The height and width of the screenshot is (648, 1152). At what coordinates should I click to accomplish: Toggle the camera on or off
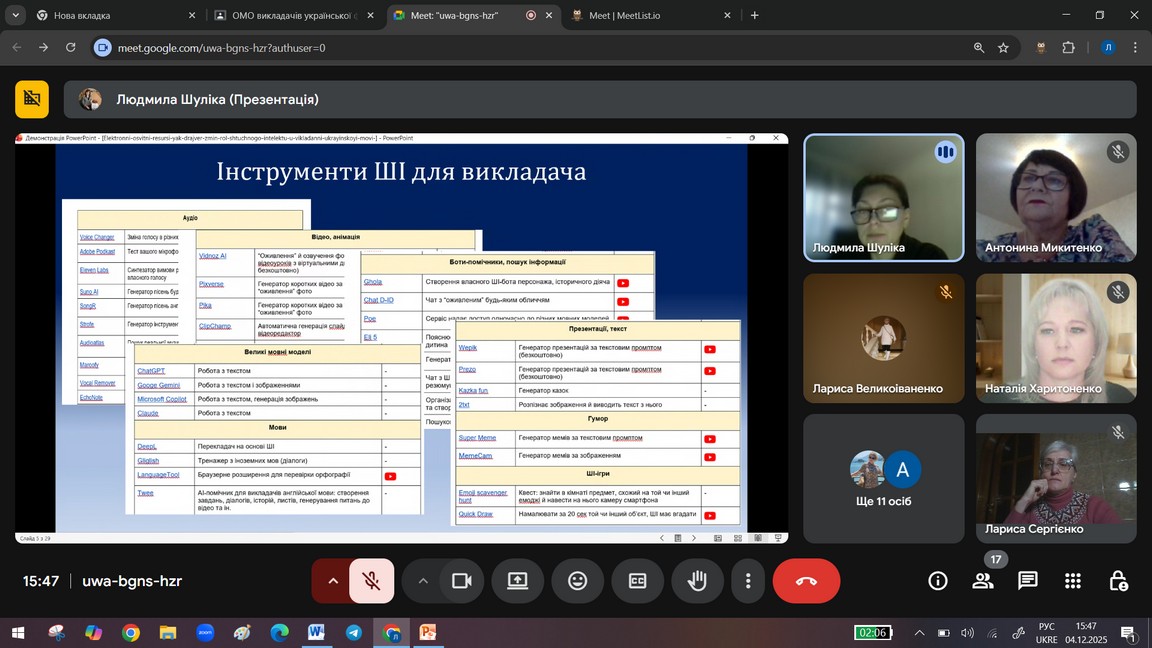pyautogui.click(x=461, y=581)
